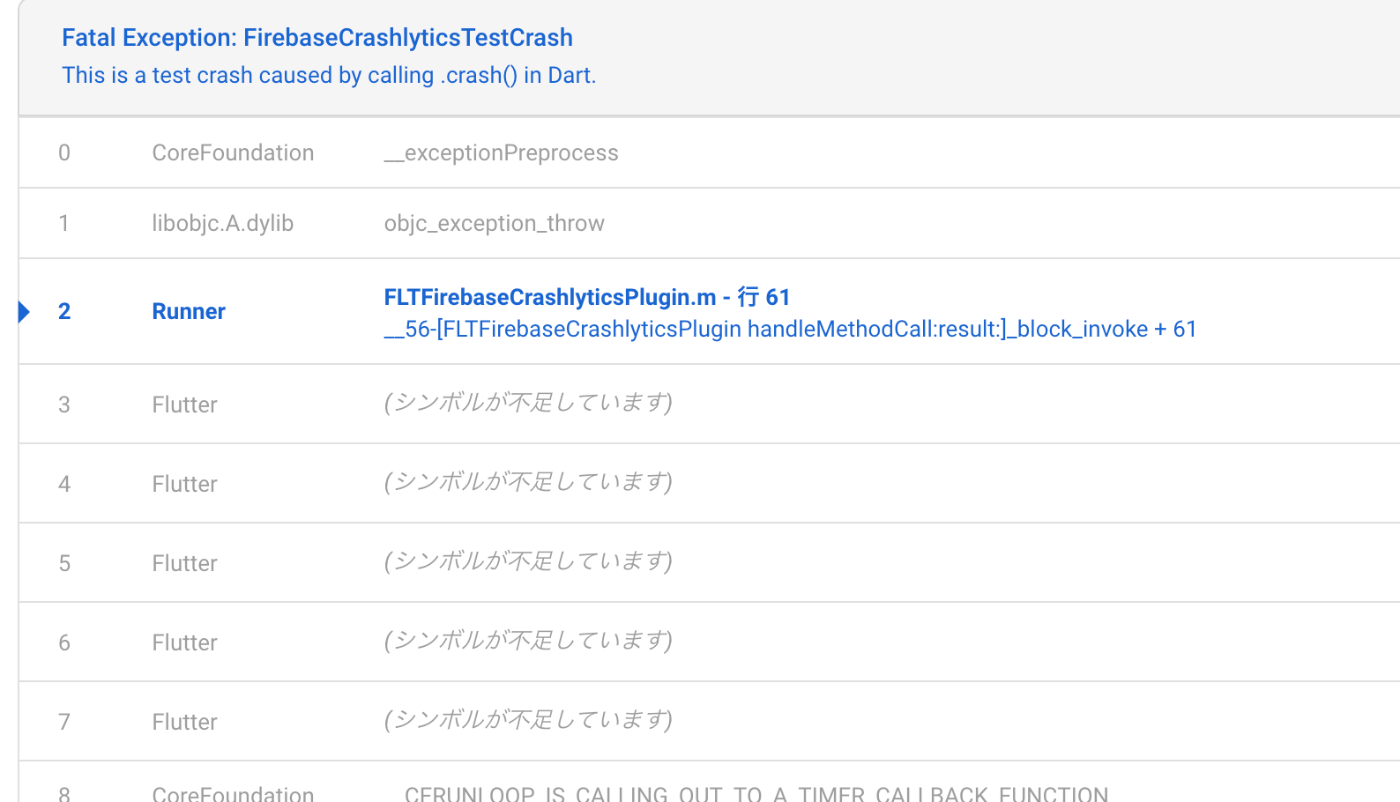
Task: Click frame number 3
Action: click(x=64, y=404)
